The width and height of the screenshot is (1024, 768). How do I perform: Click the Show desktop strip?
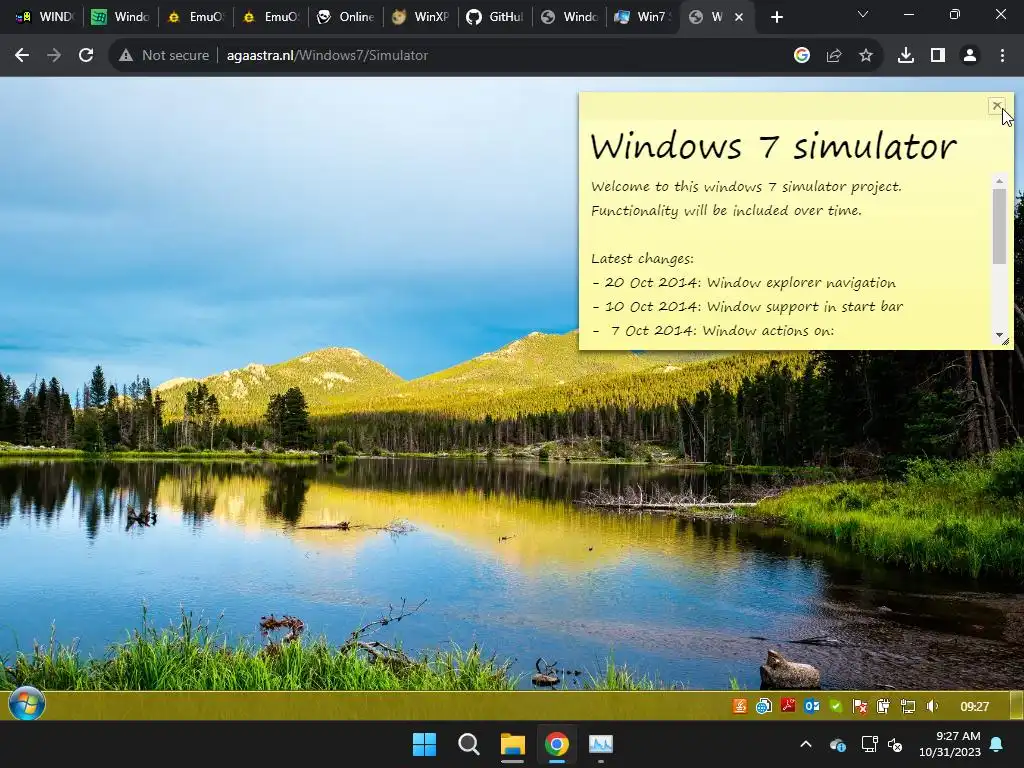point(1017,705)
